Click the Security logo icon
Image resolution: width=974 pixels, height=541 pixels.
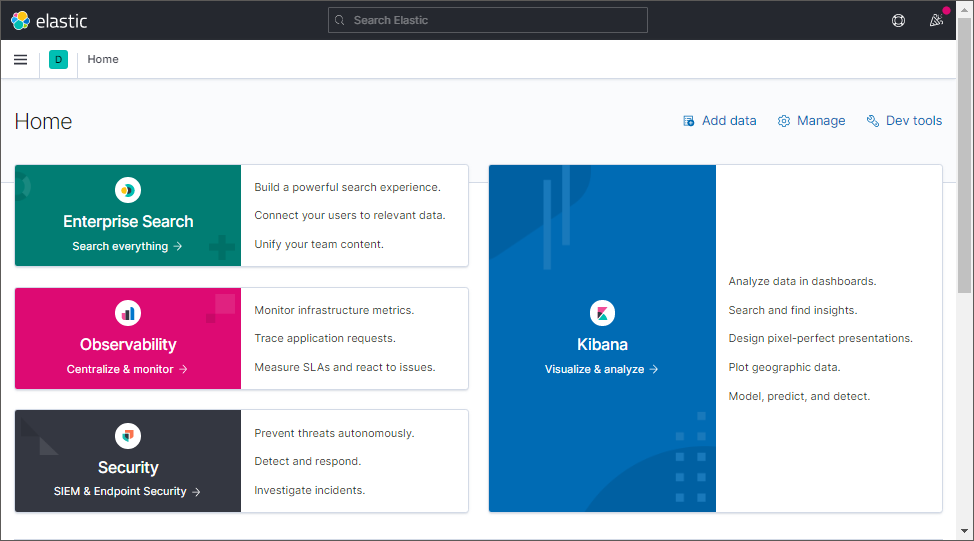(128, 435)
